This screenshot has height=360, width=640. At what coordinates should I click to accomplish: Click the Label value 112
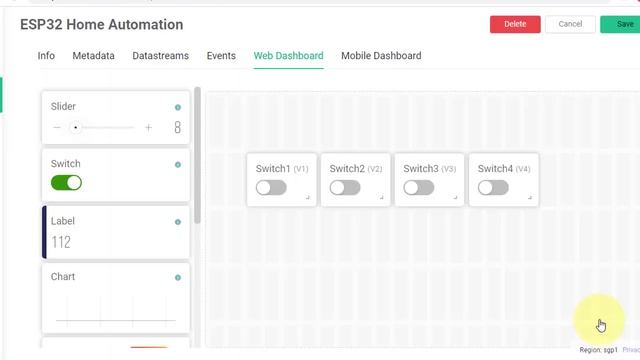pos(61,242)
